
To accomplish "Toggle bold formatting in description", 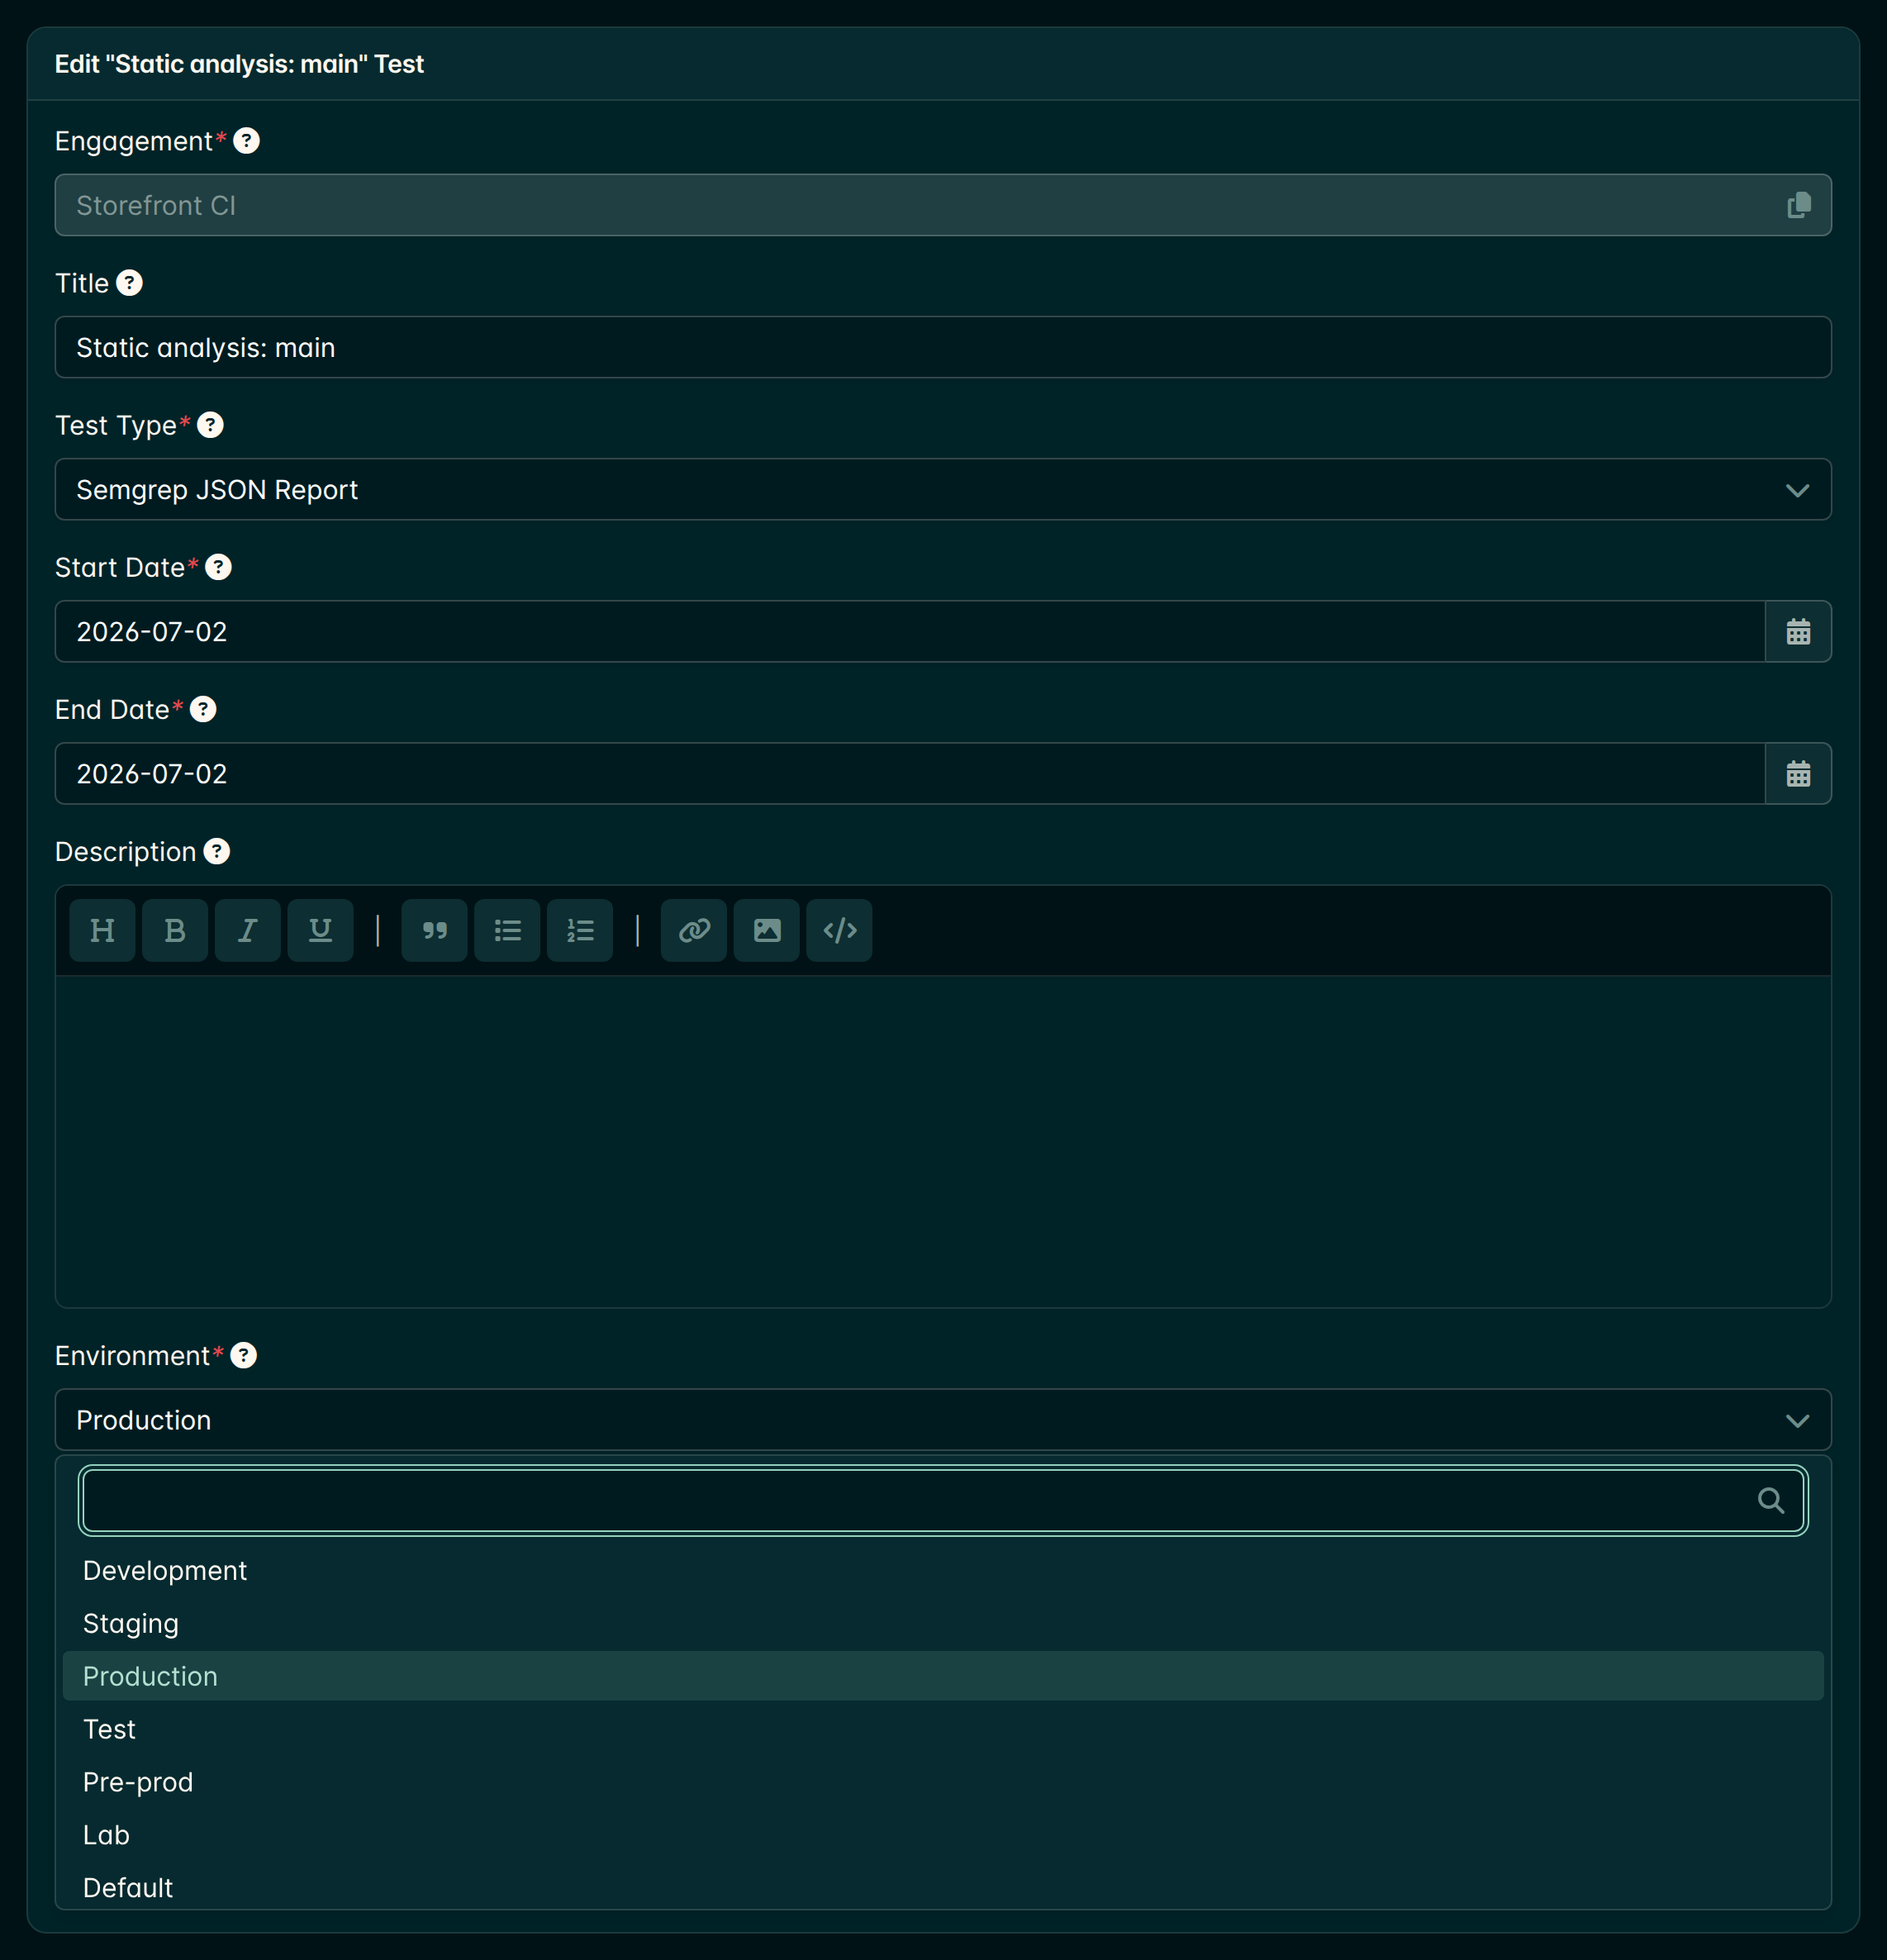I will (175, 930).
